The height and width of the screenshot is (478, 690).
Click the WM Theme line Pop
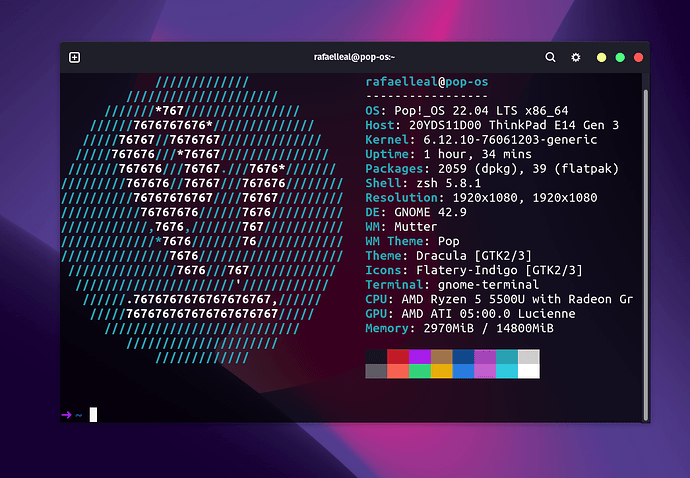click(x=412, y=241)
